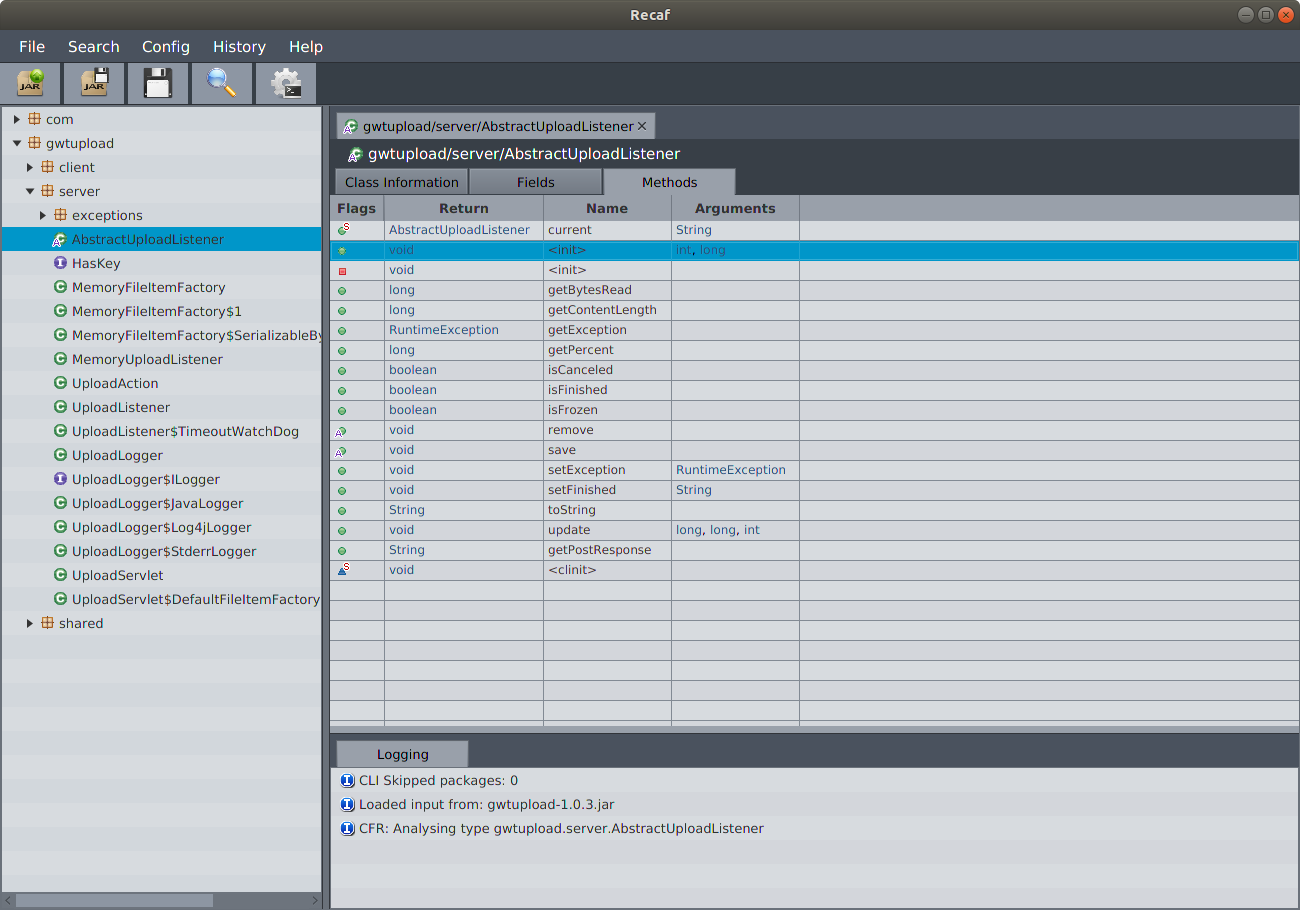Collapse the gwtupload package node
Image resolution: width=1300 pixels, height=910 pixels.
pyautogui.click(x=17, y=143)
